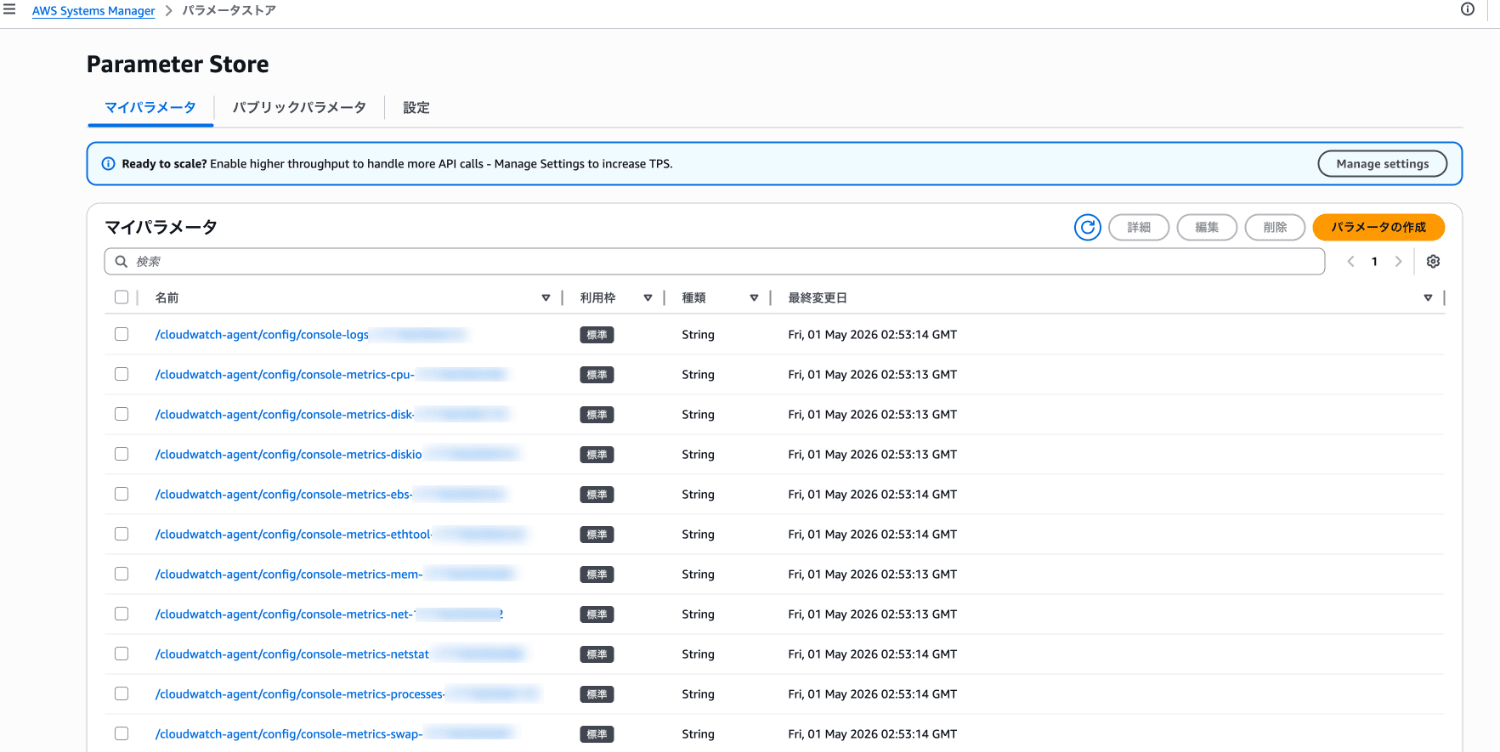Sort by 利用枠 column arrow
Image resolution: width=1500 pixels, height=752 pixels.
click(648, 298)
